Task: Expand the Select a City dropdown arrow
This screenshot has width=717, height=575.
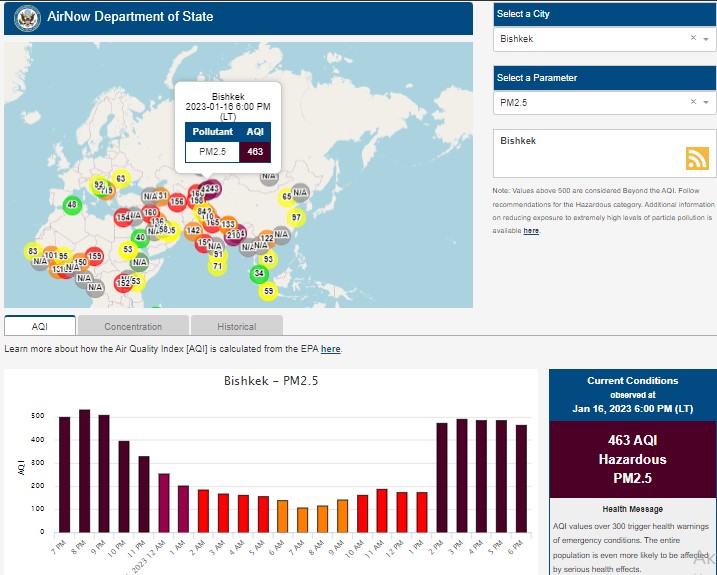Action: [706, 39]
